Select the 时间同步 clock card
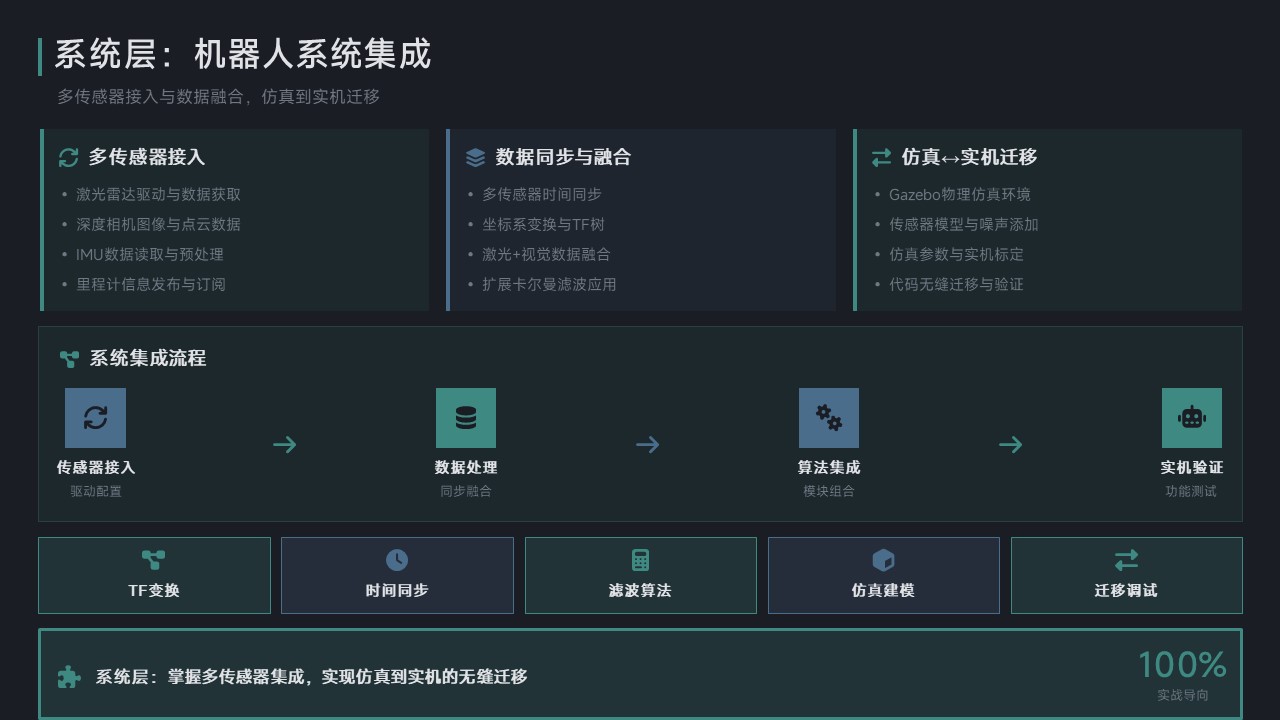The image size is (1280, 720). 397,575
